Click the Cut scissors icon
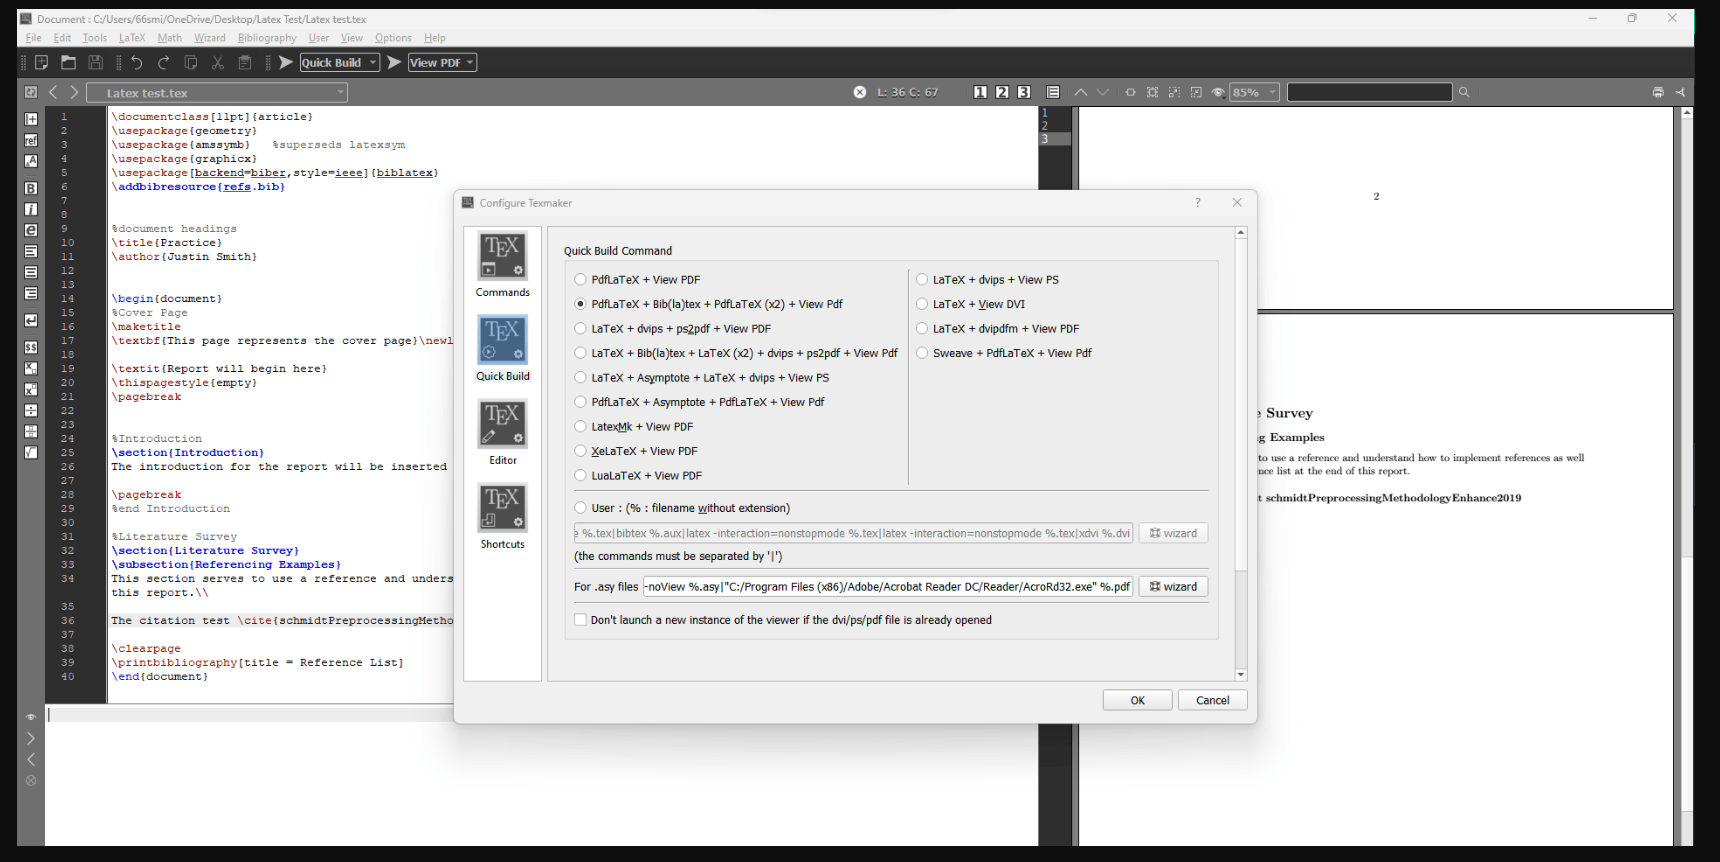1720x862 pixels. pyautogui.click(x=218, y=62)
